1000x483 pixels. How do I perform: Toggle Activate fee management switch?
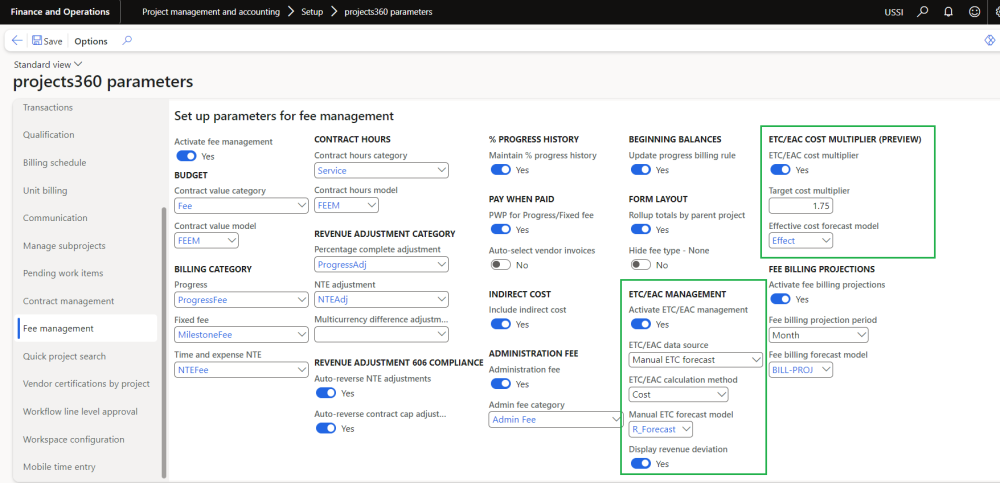coord(185,156)
